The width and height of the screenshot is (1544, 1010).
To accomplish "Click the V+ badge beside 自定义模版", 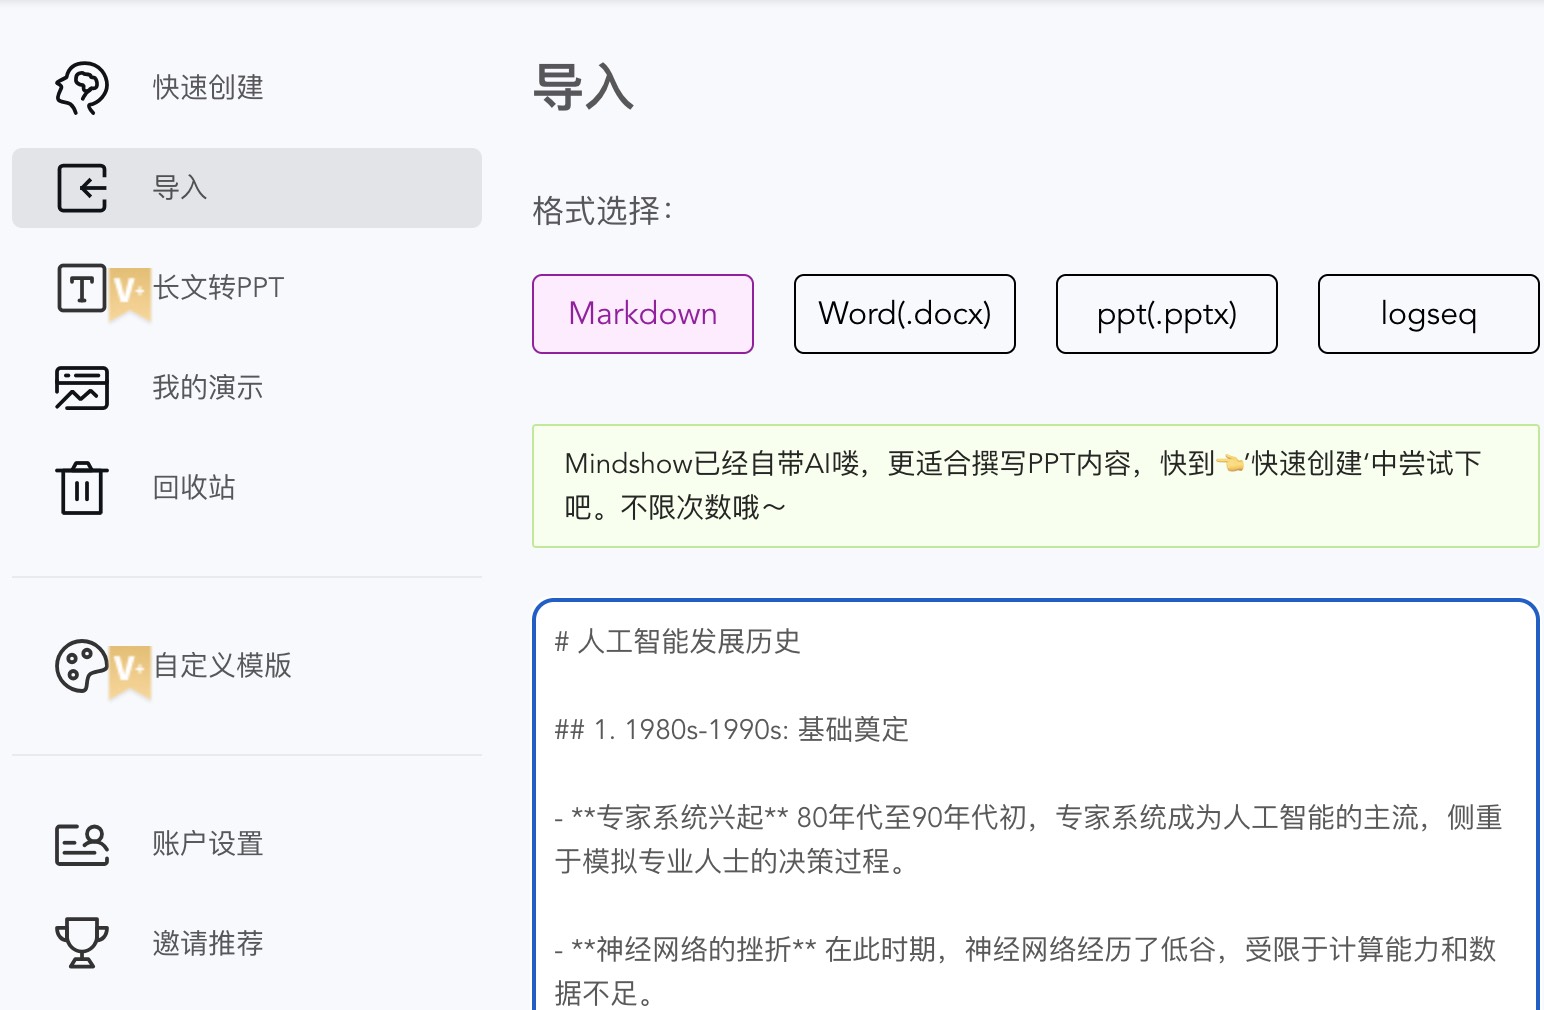I will 129,671.
